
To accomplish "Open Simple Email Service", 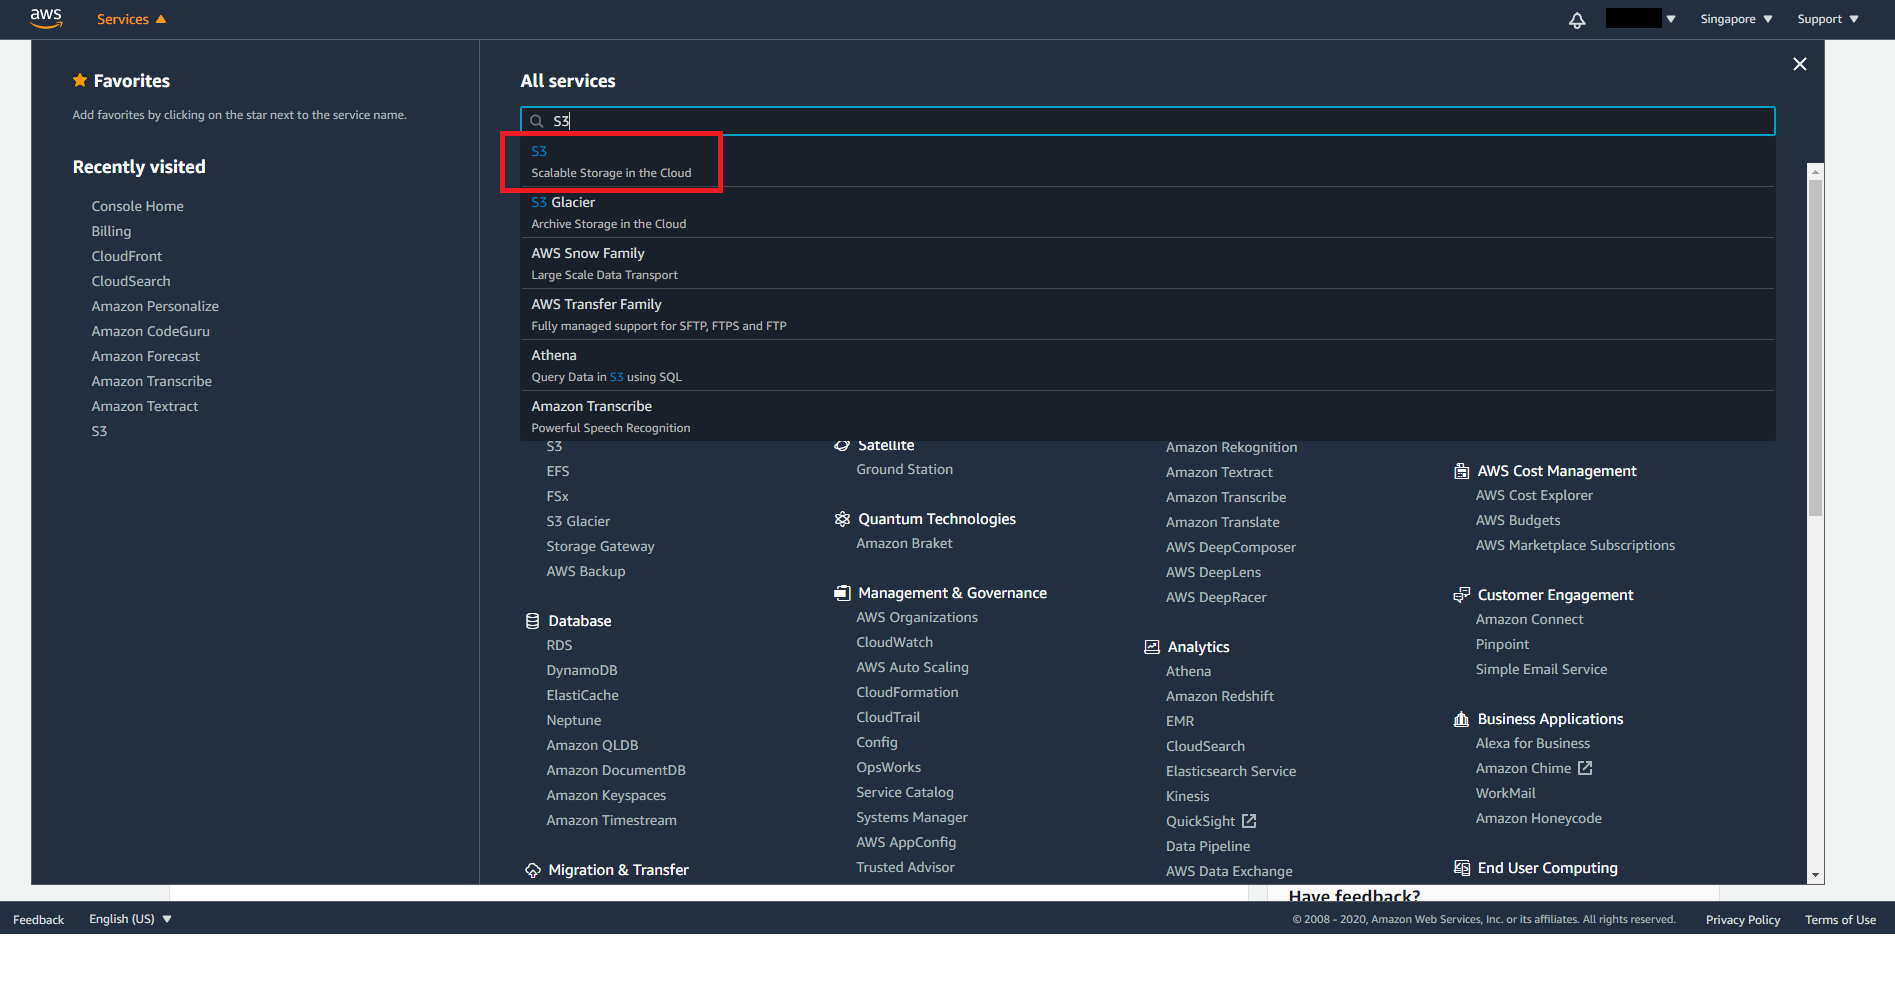I will (1541, 669).
